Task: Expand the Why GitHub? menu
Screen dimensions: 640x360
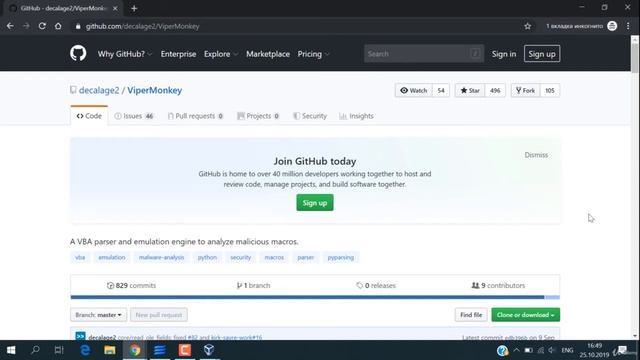Action: [x=124, y=54]
